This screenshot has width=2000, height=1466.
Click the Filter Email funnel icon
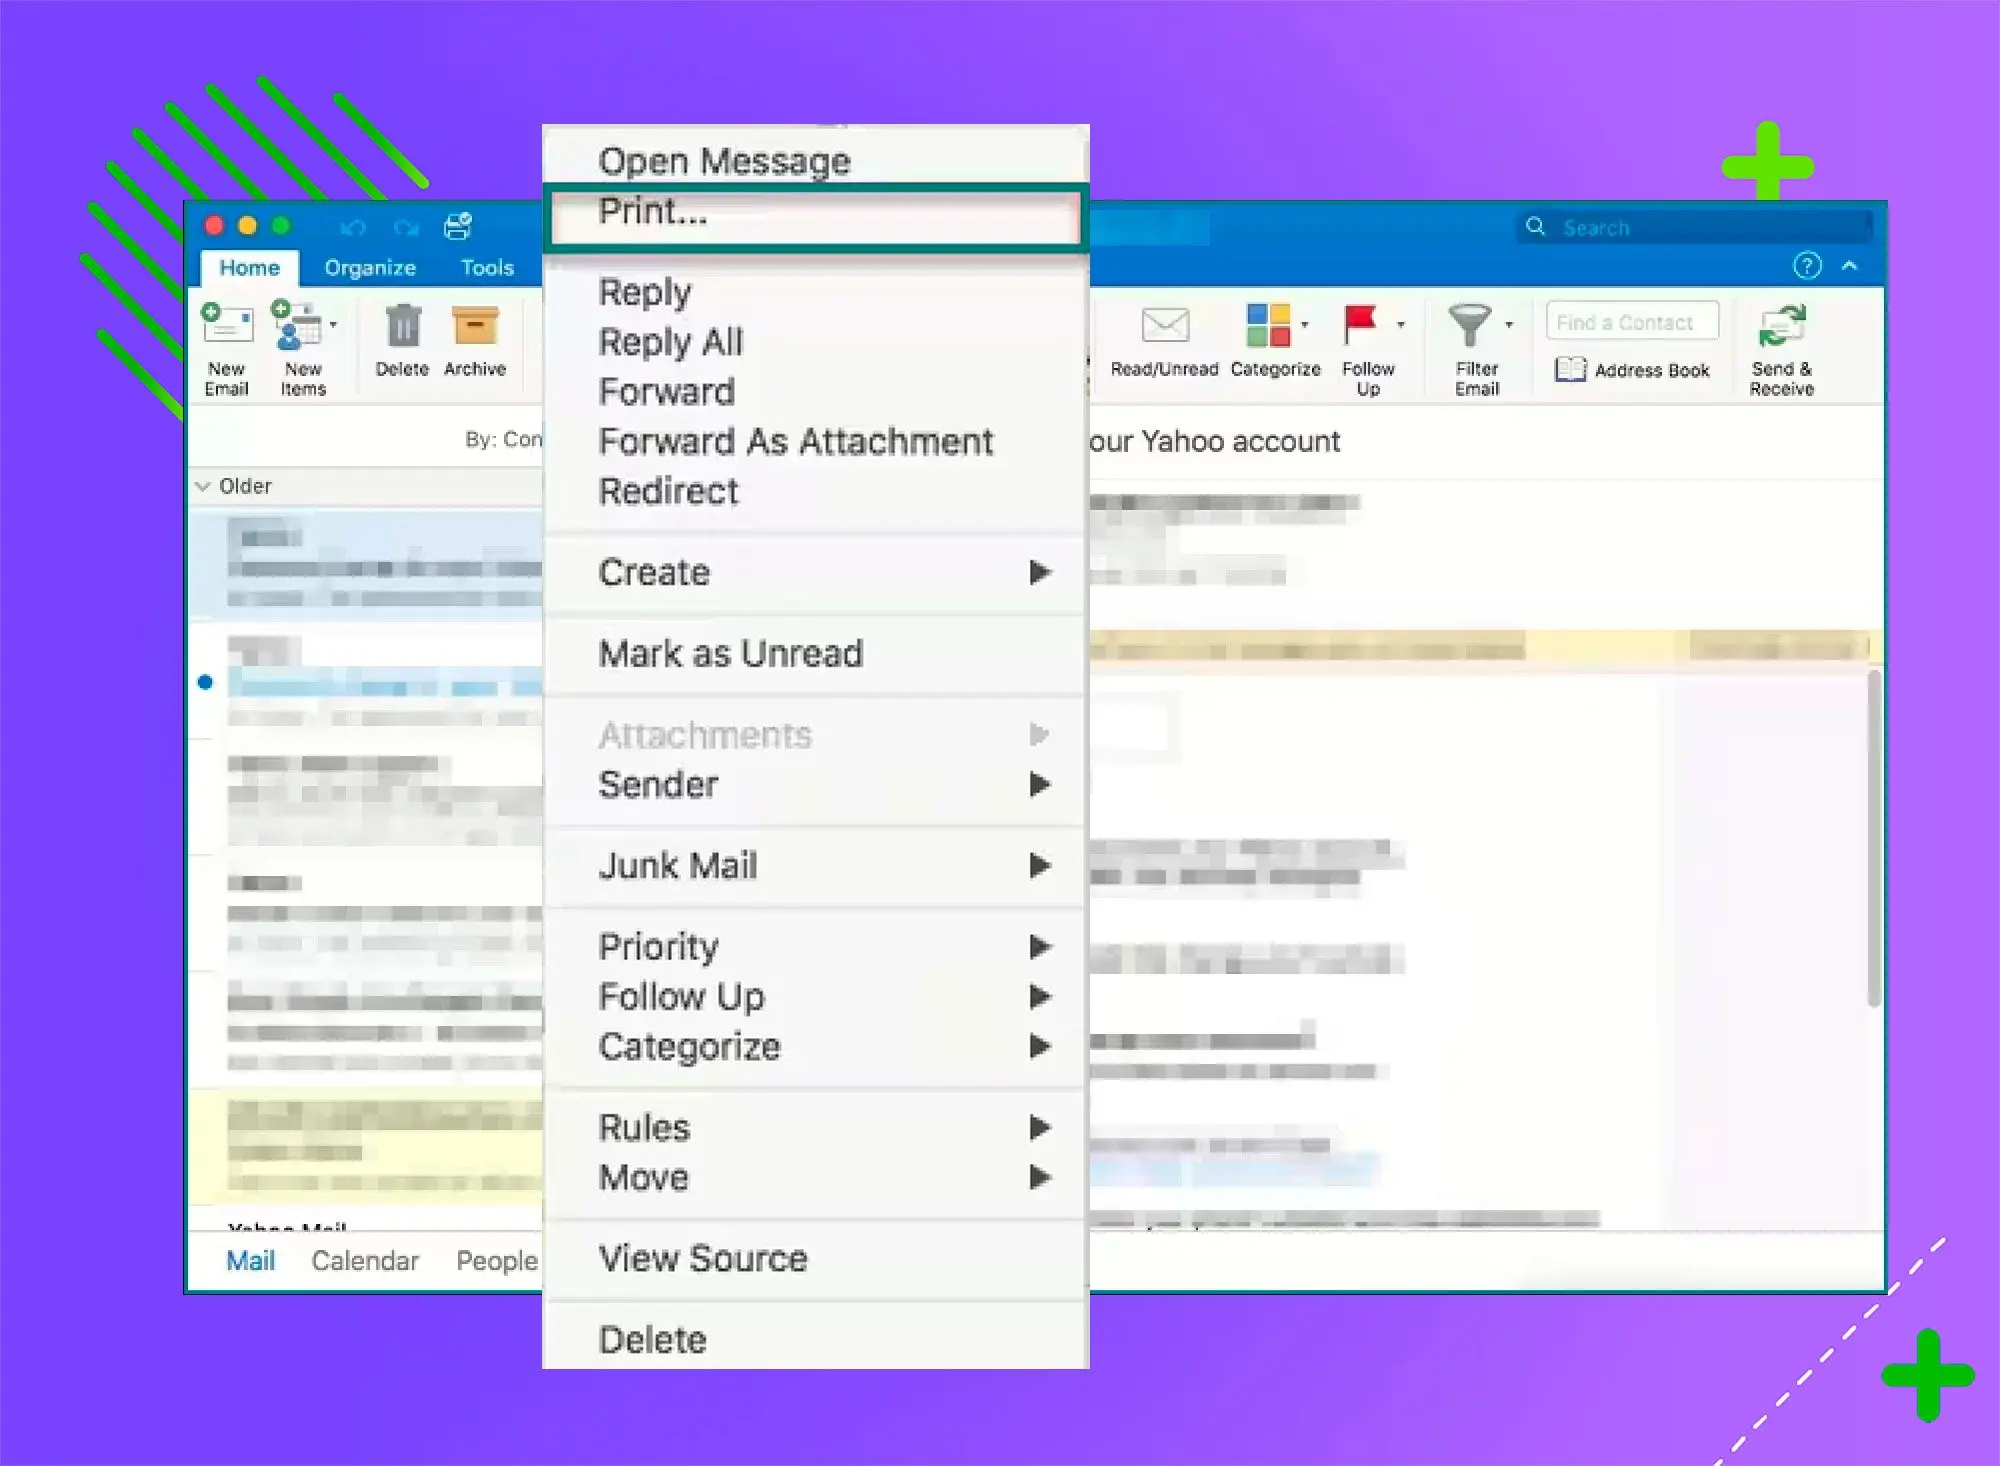pos(1469,325)
